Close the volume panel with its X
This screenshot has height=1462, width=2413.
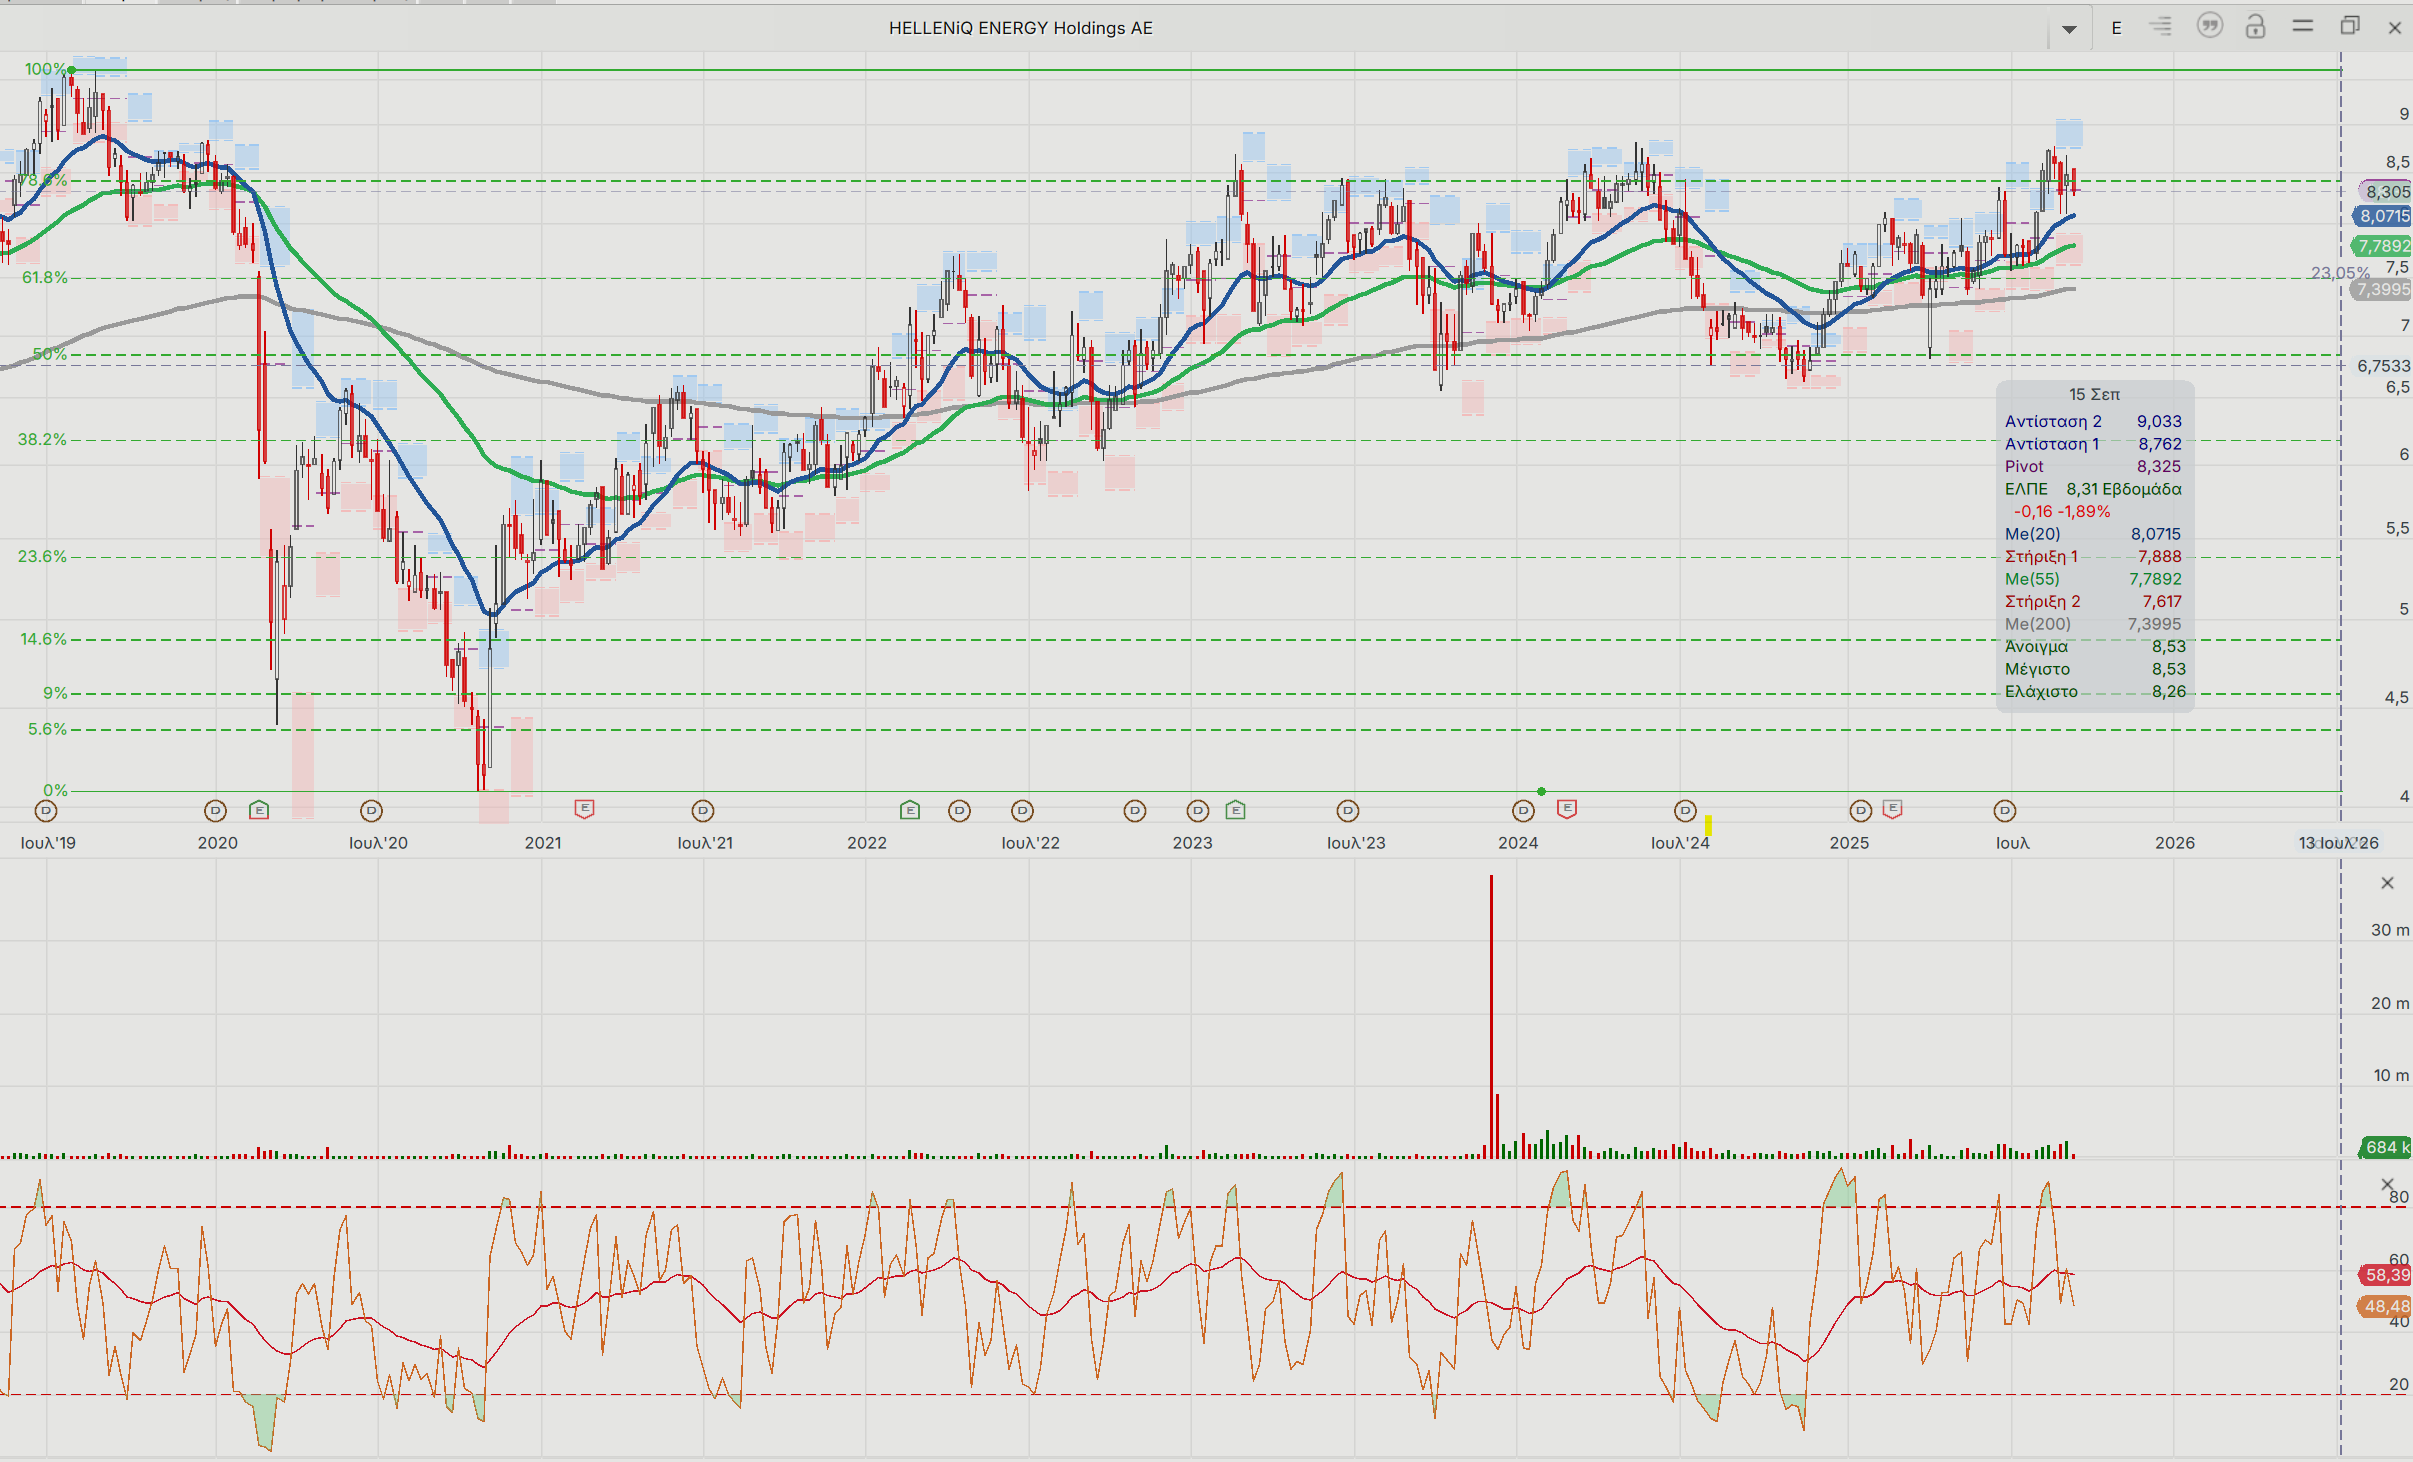(2387, 883)
